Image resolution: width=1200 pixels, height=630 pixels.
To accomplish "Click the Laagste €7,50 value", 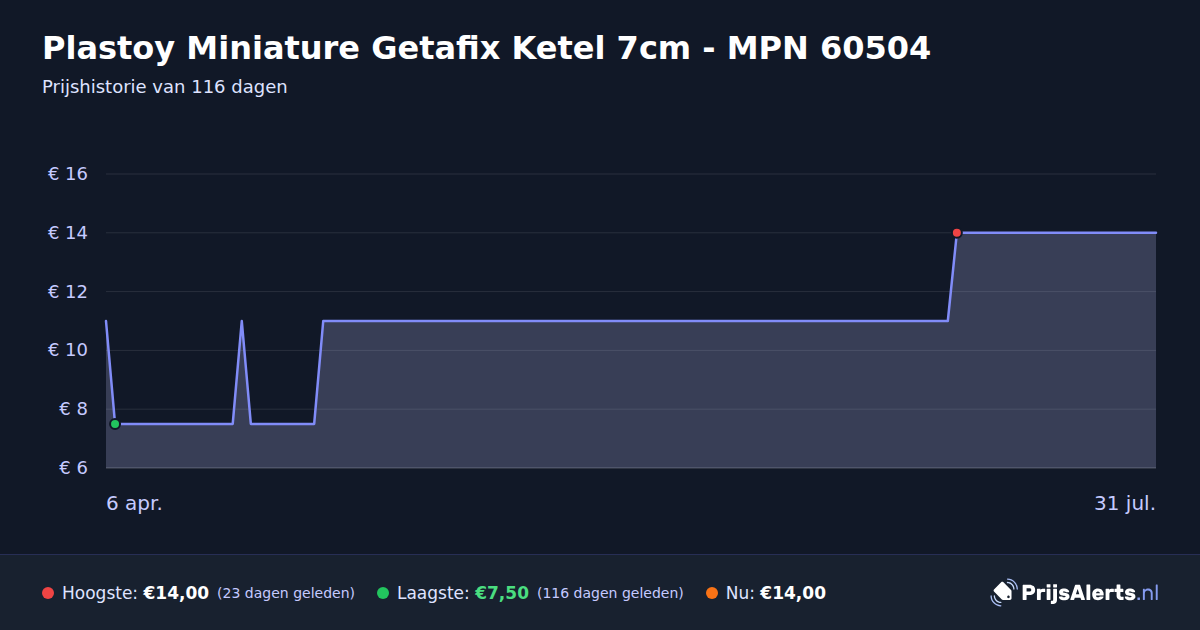I will pyautogui.click(x=501, y=593).
